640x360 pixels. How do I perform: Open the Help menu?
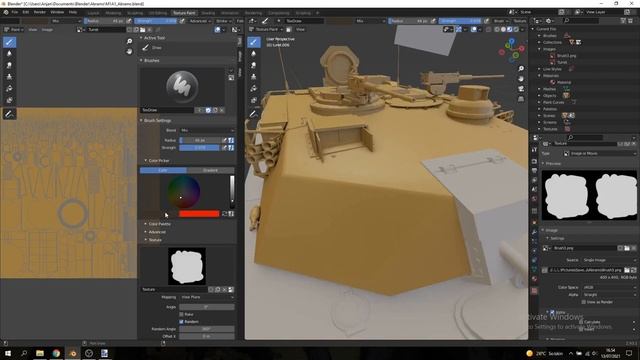(73, 12)
